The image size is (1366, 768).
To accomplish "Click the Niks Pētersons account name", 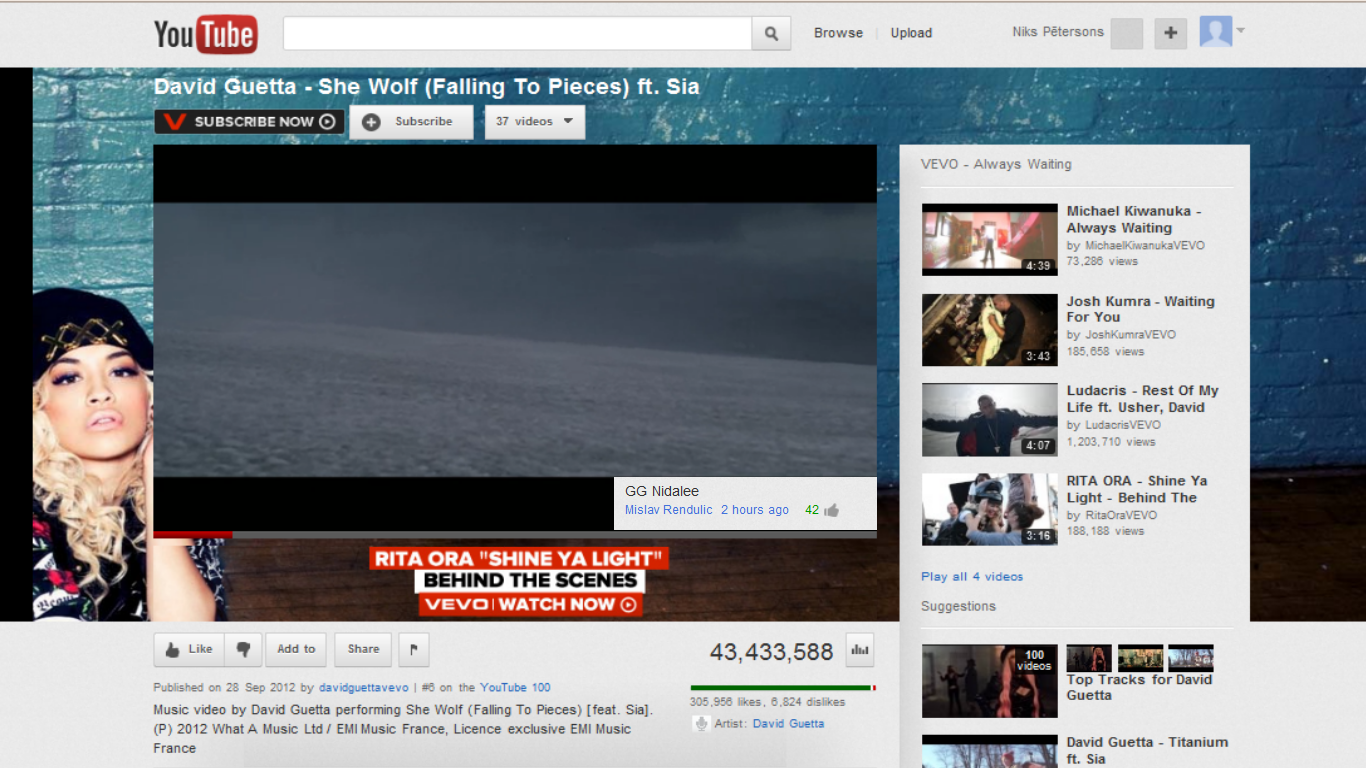I will pyautogui.click(x=1058, y=32).
